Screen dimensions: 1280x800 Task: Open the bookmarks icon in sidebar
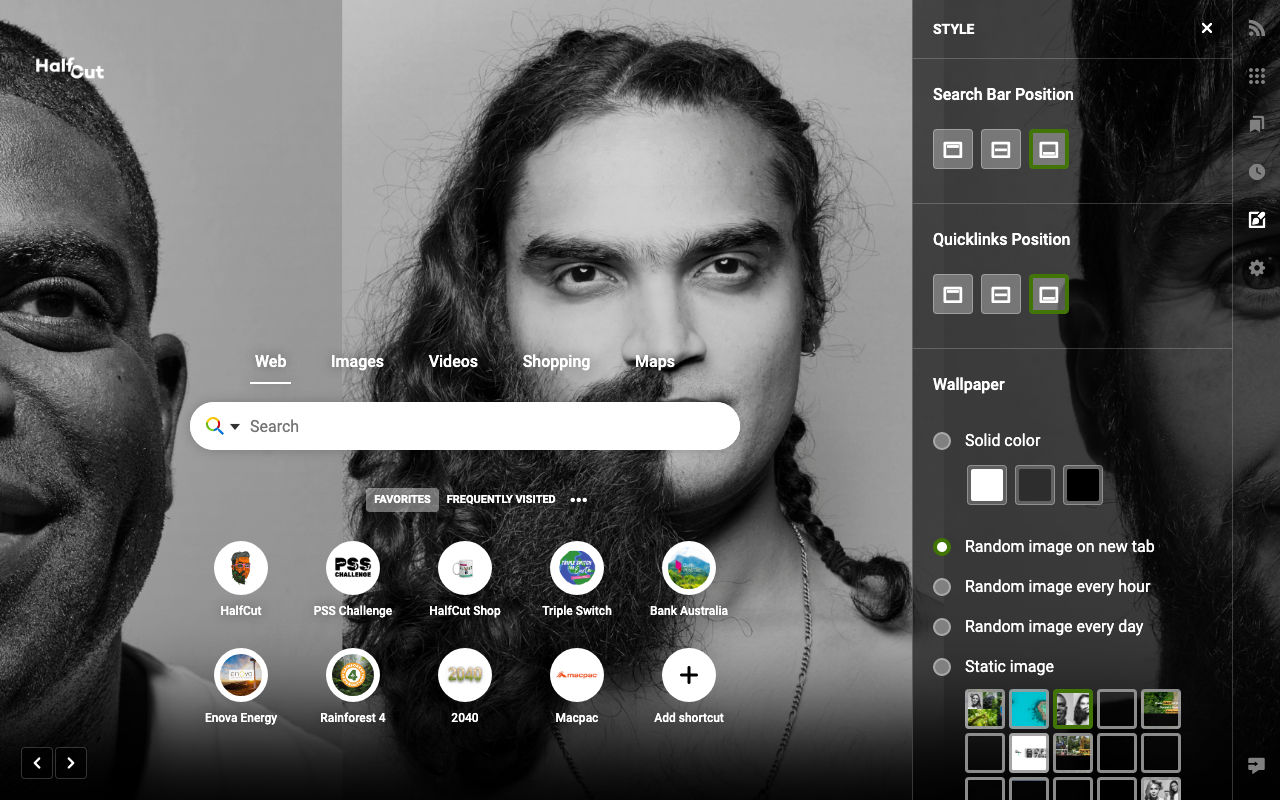point(1257,125)
